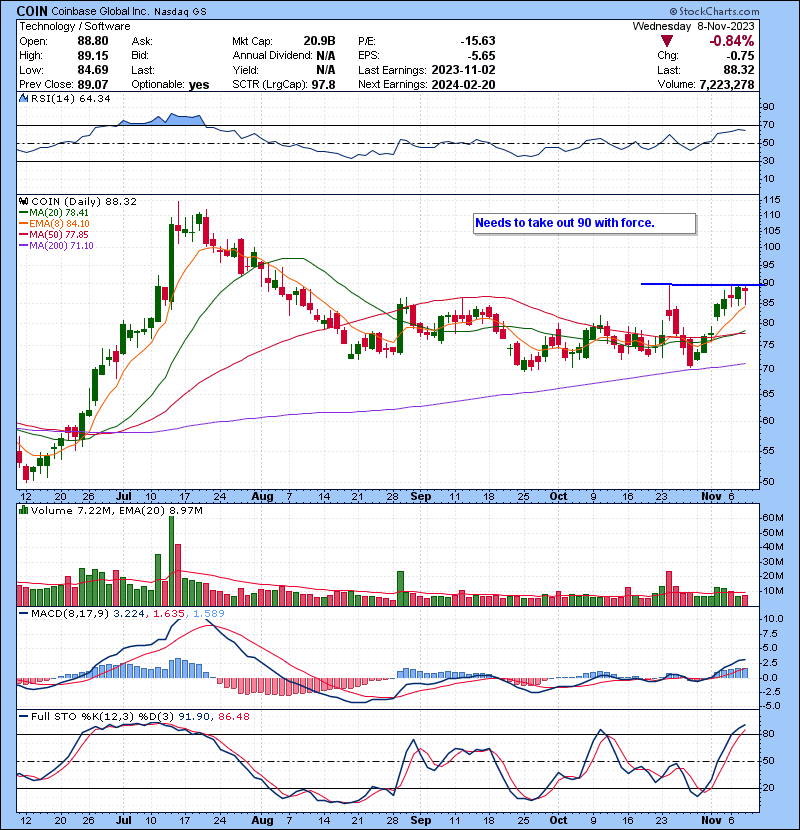
Task: Select the High value 89.15
Action: 93,56
